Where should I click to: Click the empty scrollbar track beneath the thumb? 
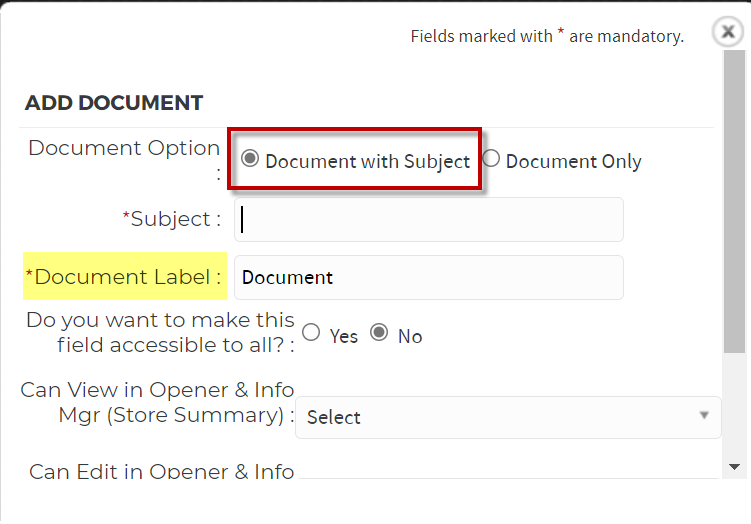734,405
